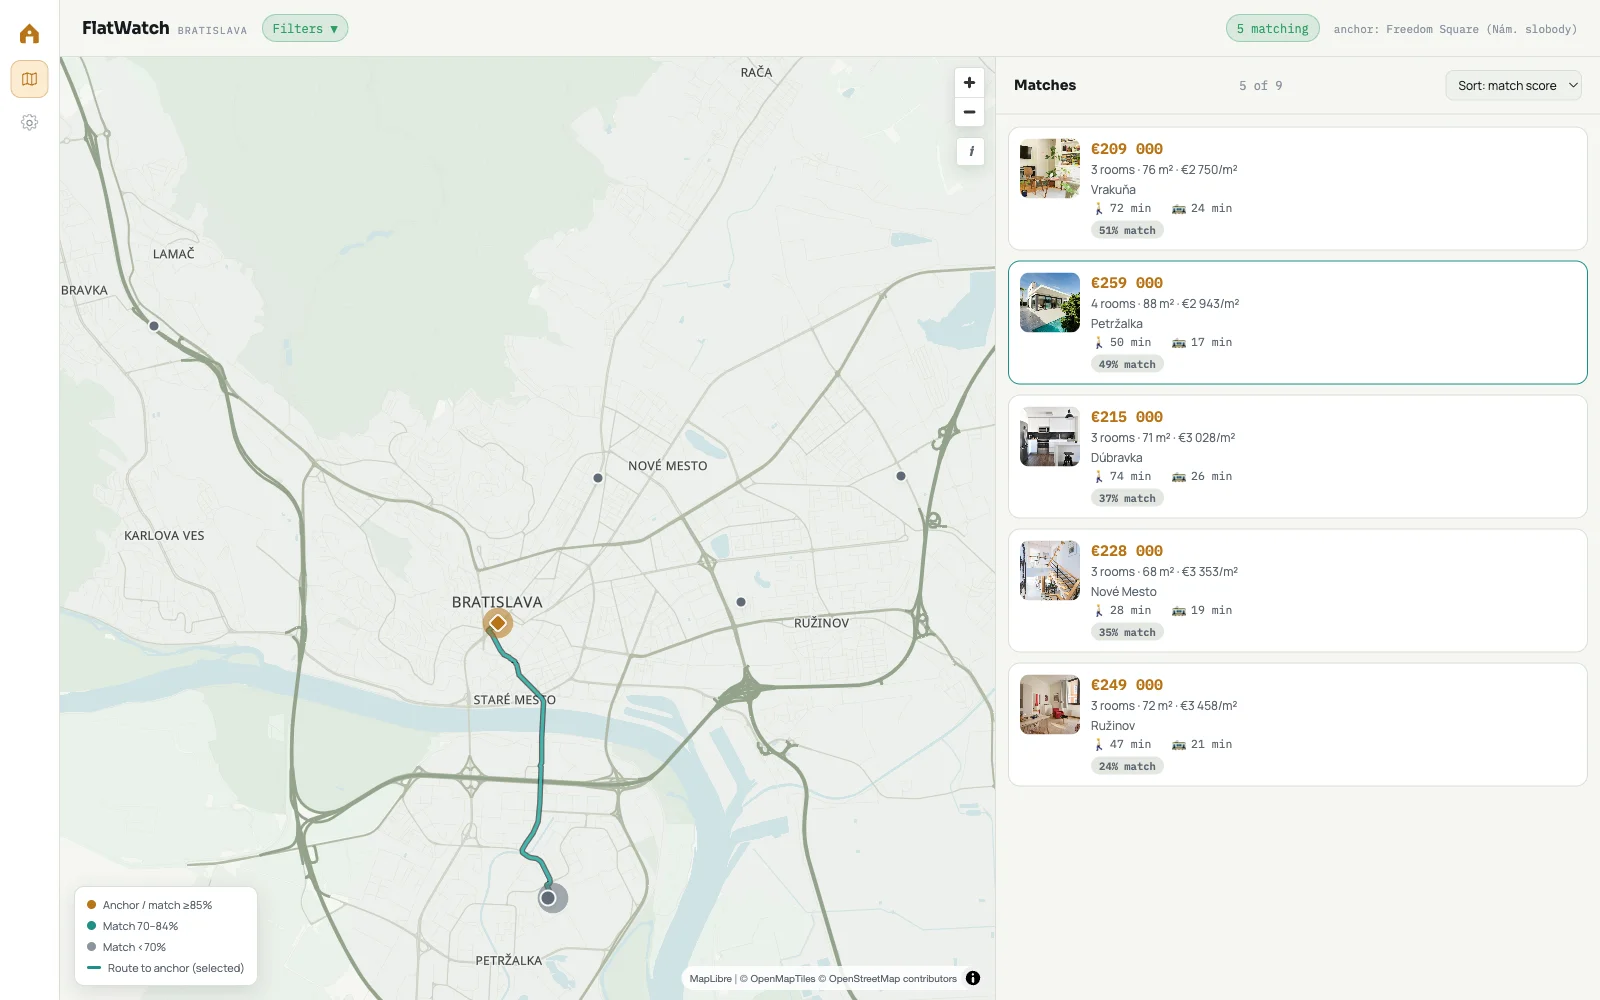Screen dimensions: 1600x1000
Task: Open the €259 000 Petržalka listing photo
Action: click(x=1050, y=302)
